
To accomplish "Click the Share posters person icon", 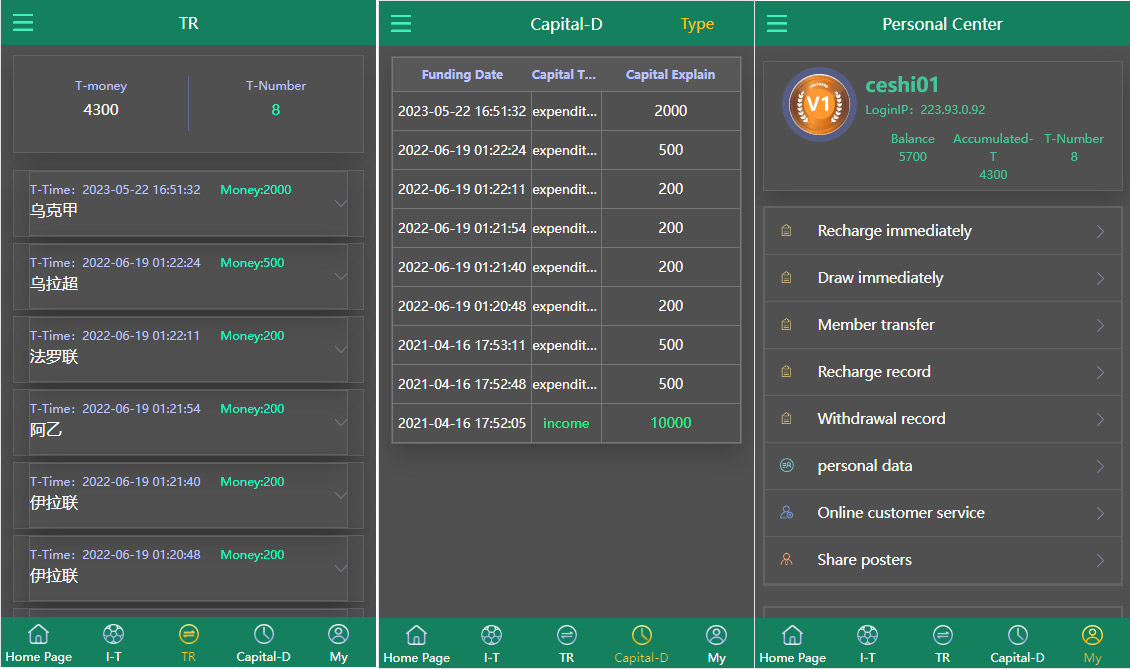I will [x=786, y=560].
